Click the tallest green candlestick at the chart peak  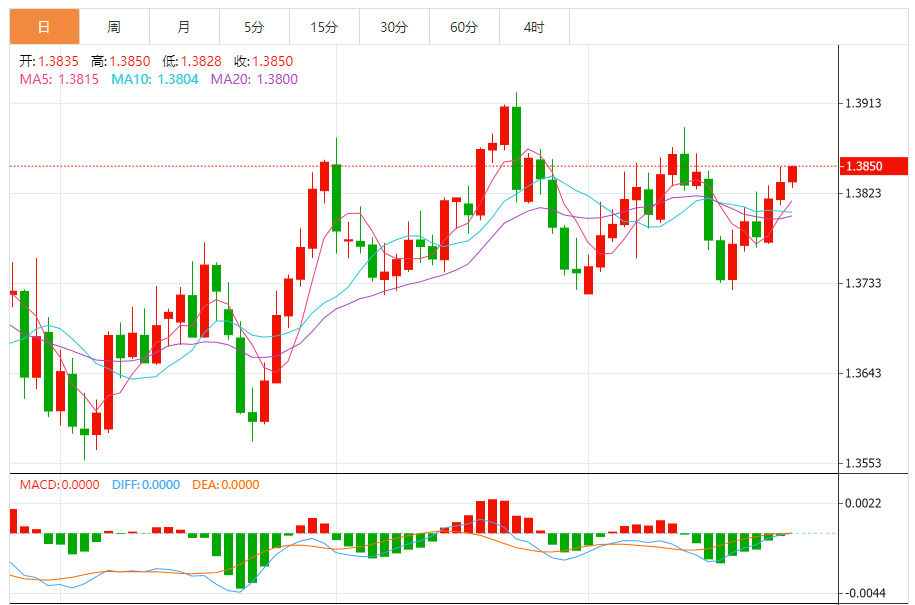click(x=516, y=148)
